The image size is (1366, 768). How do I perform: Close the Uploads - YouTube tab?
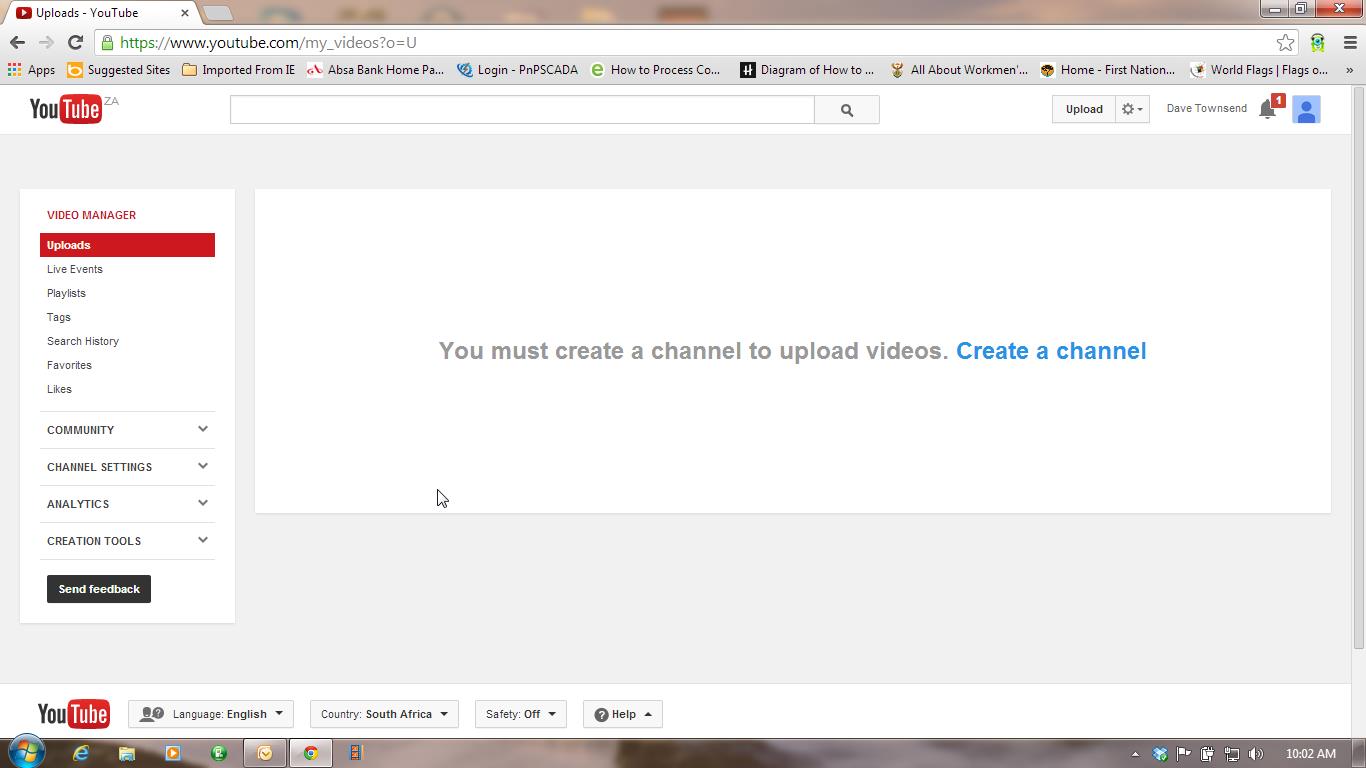click(x=185, y=13)
